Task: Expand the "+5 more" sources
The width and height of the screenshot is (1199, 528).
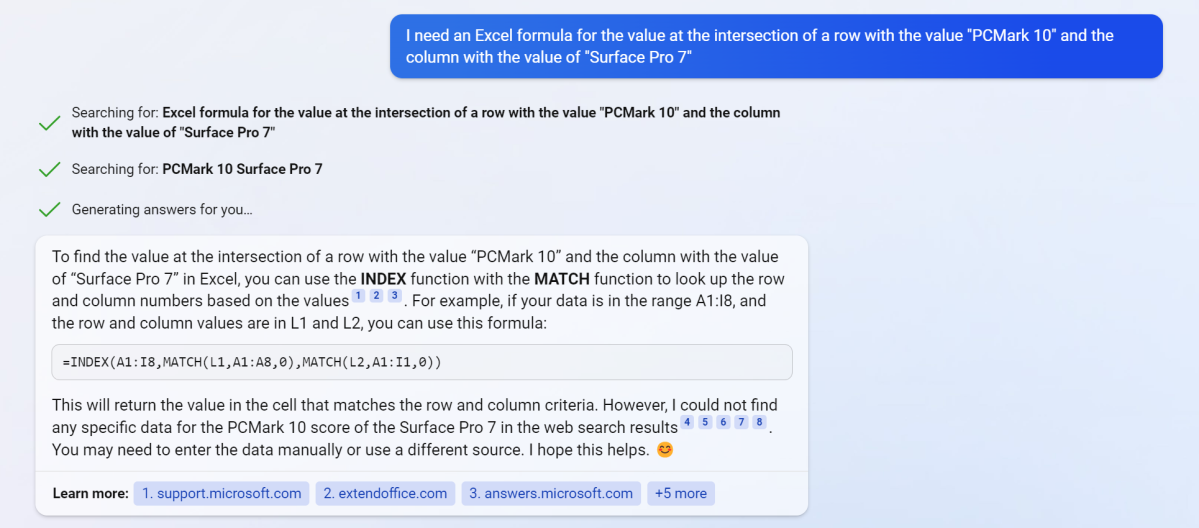Action: point(681,493)
